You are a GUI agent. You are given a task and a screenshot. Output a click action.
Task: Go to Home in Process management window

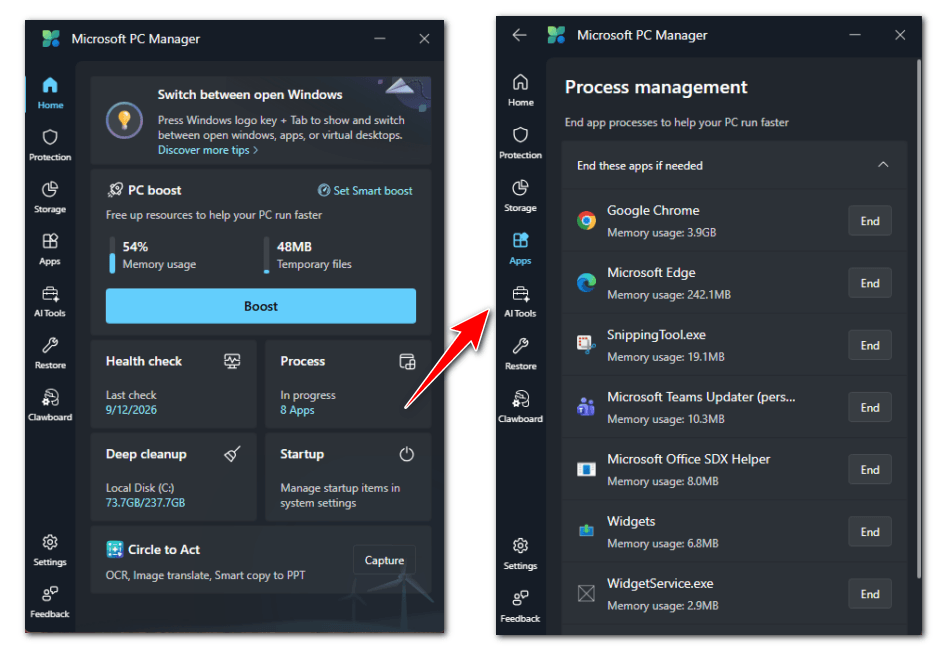[520, 91]
